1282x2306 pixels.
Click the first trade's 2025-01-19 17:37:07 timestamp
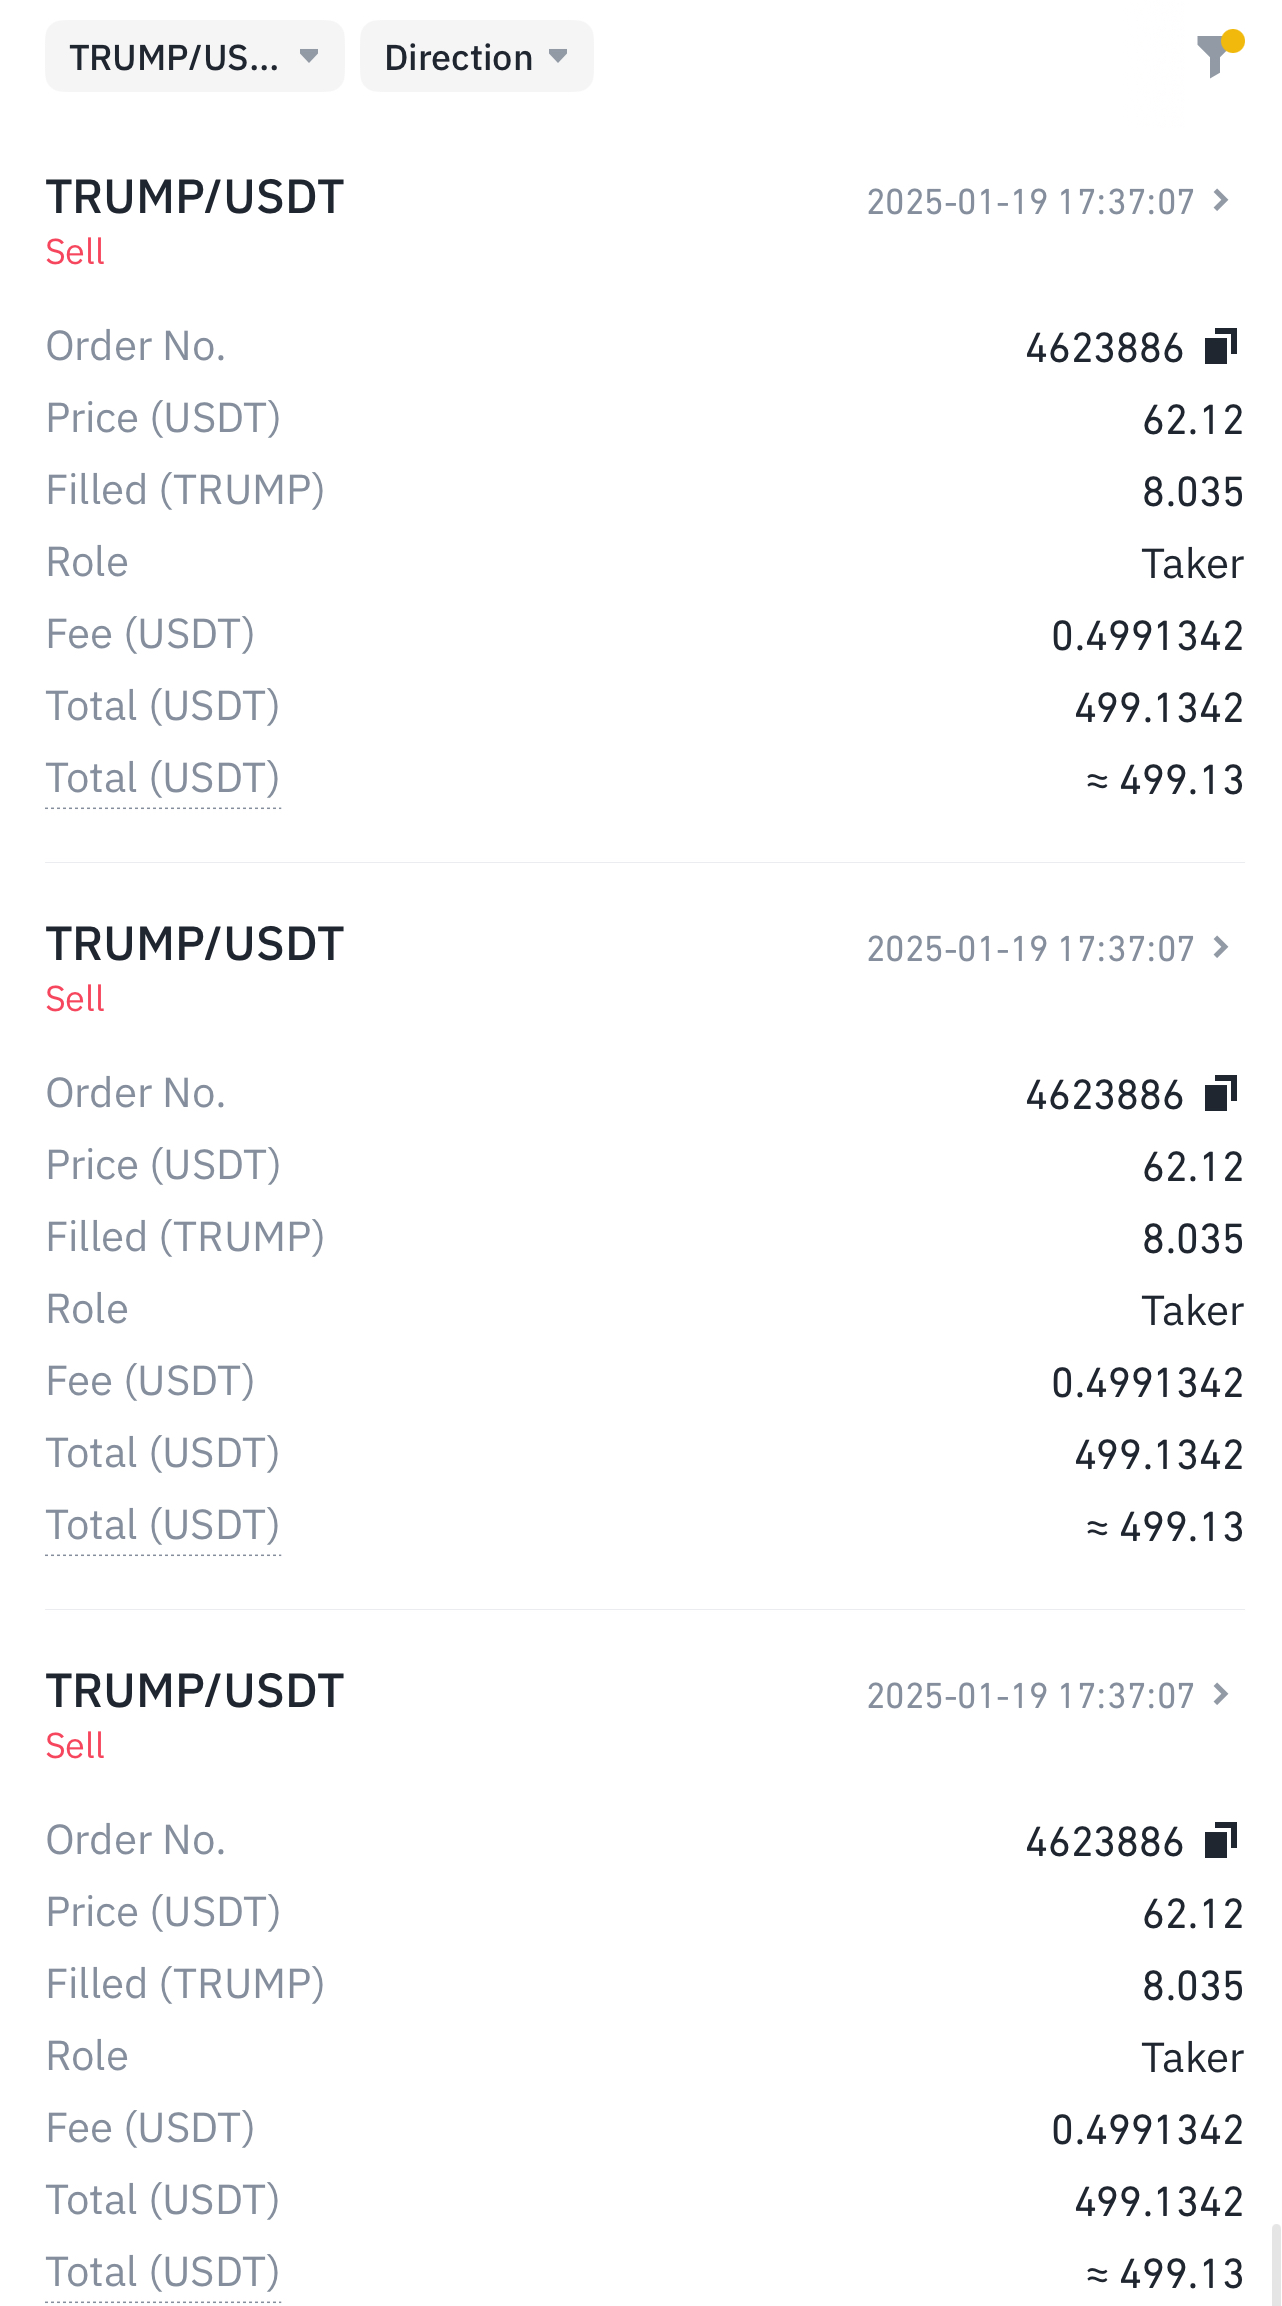pos(1030,202)
